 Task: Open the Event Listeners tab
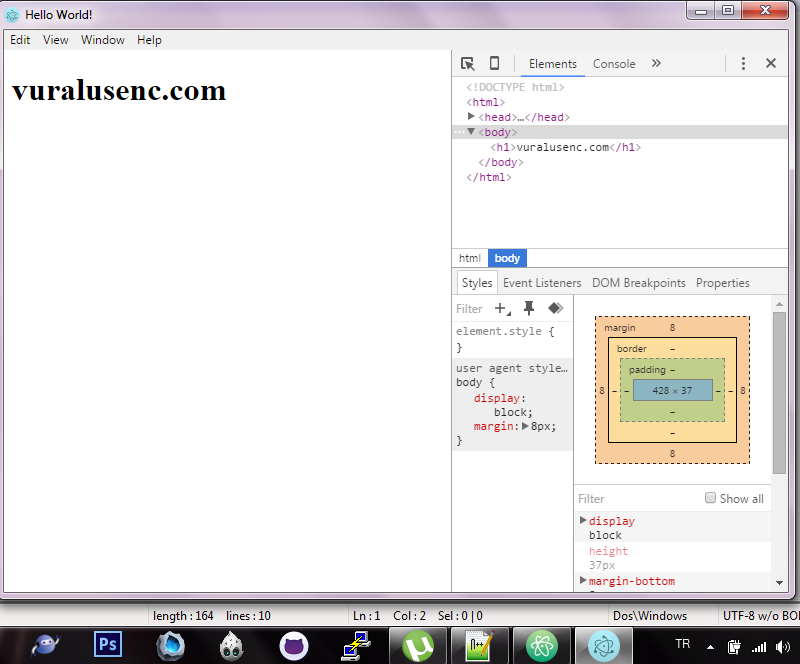tap(542, 283)
